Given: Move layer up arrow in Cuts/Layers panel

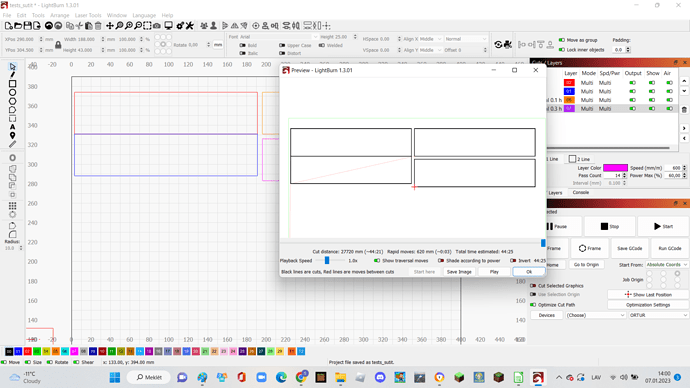Looking at the screenshot, I should (684, 81).
